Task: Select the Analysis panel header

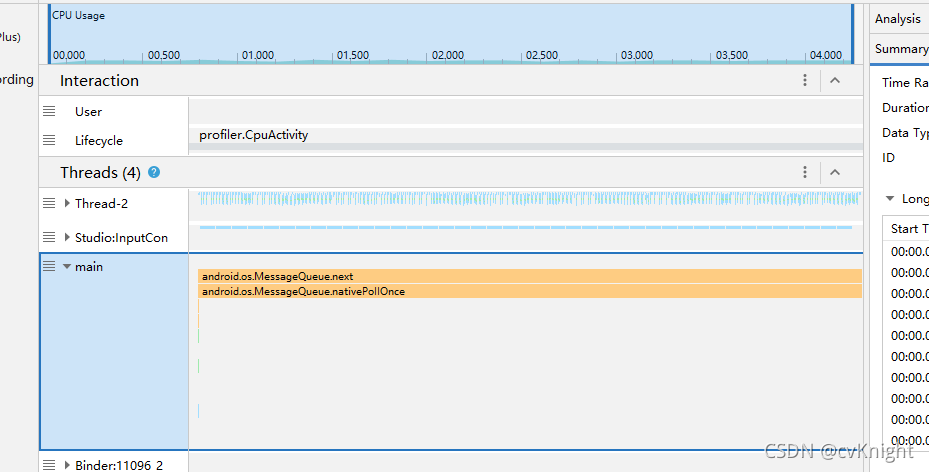Action: (x=898, y=19)
